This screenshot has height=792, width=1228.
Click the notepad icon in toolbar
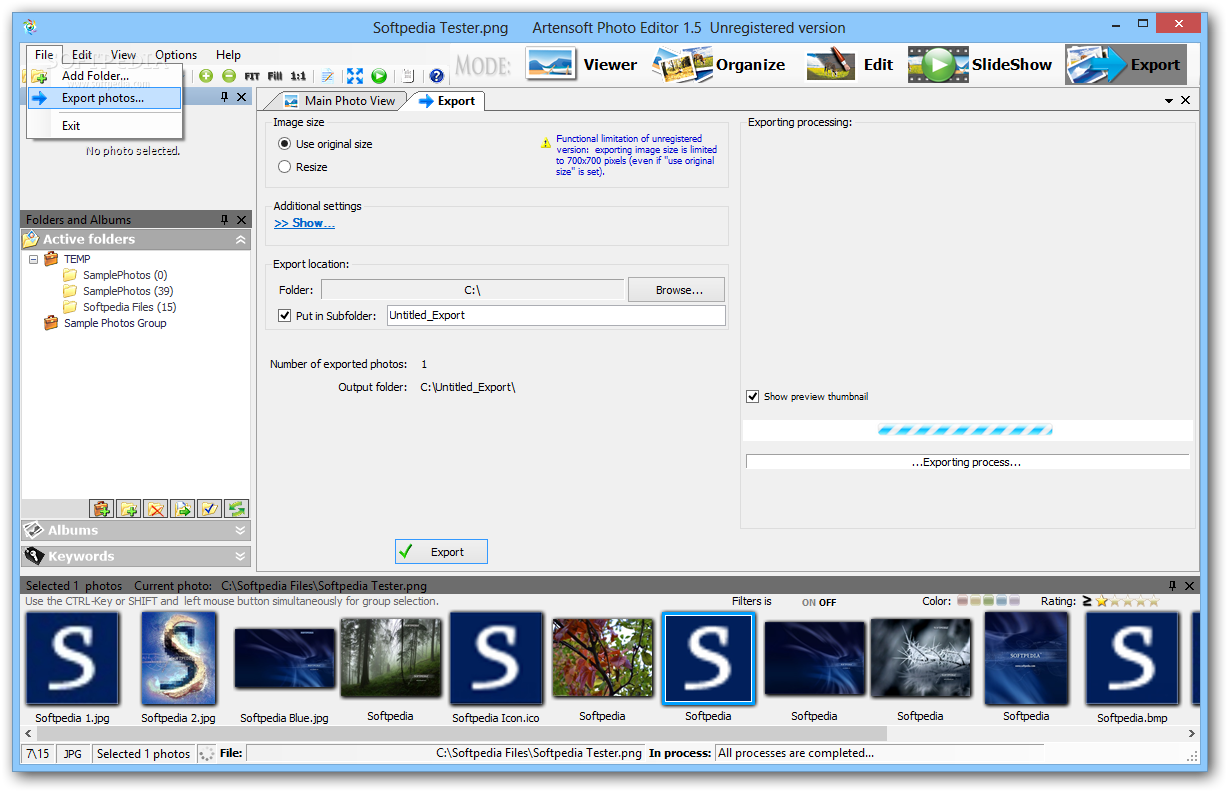tap(408, 76)
